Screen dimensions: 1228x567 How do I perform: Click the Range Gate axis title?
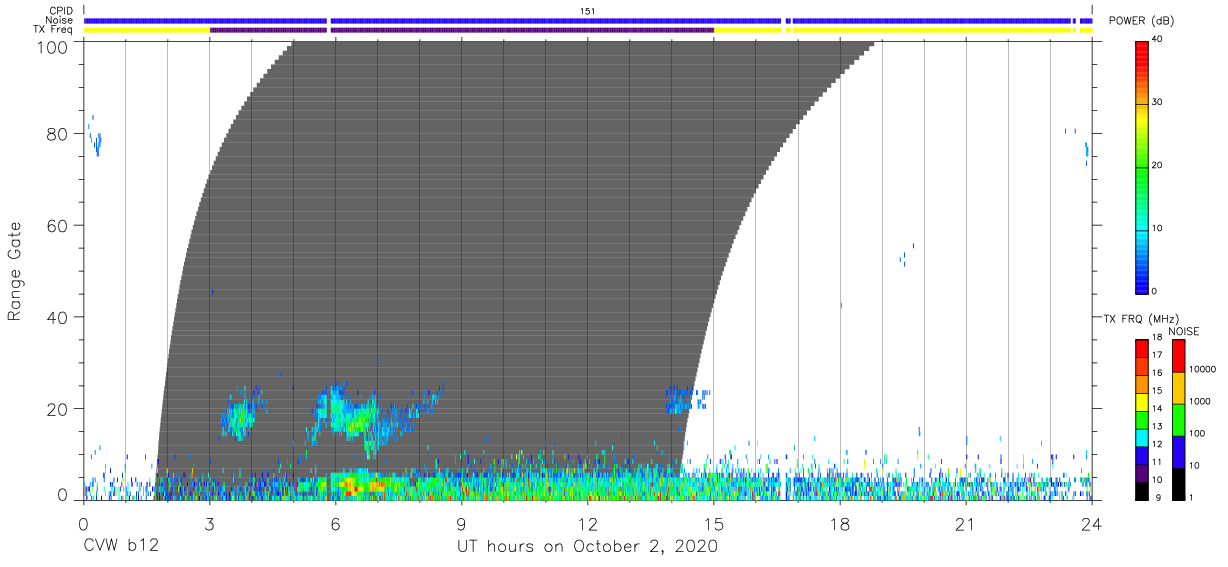coord(15,272)
